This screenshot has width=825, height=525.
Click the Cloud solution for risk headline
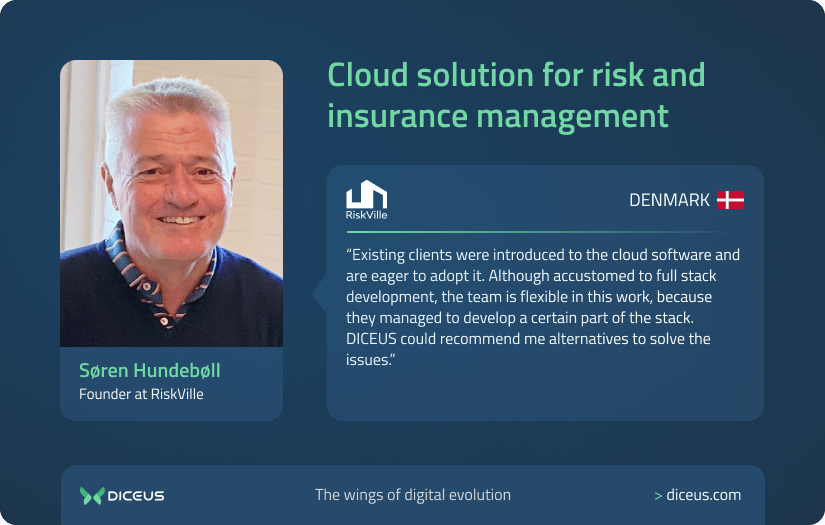tap(516, 75)
